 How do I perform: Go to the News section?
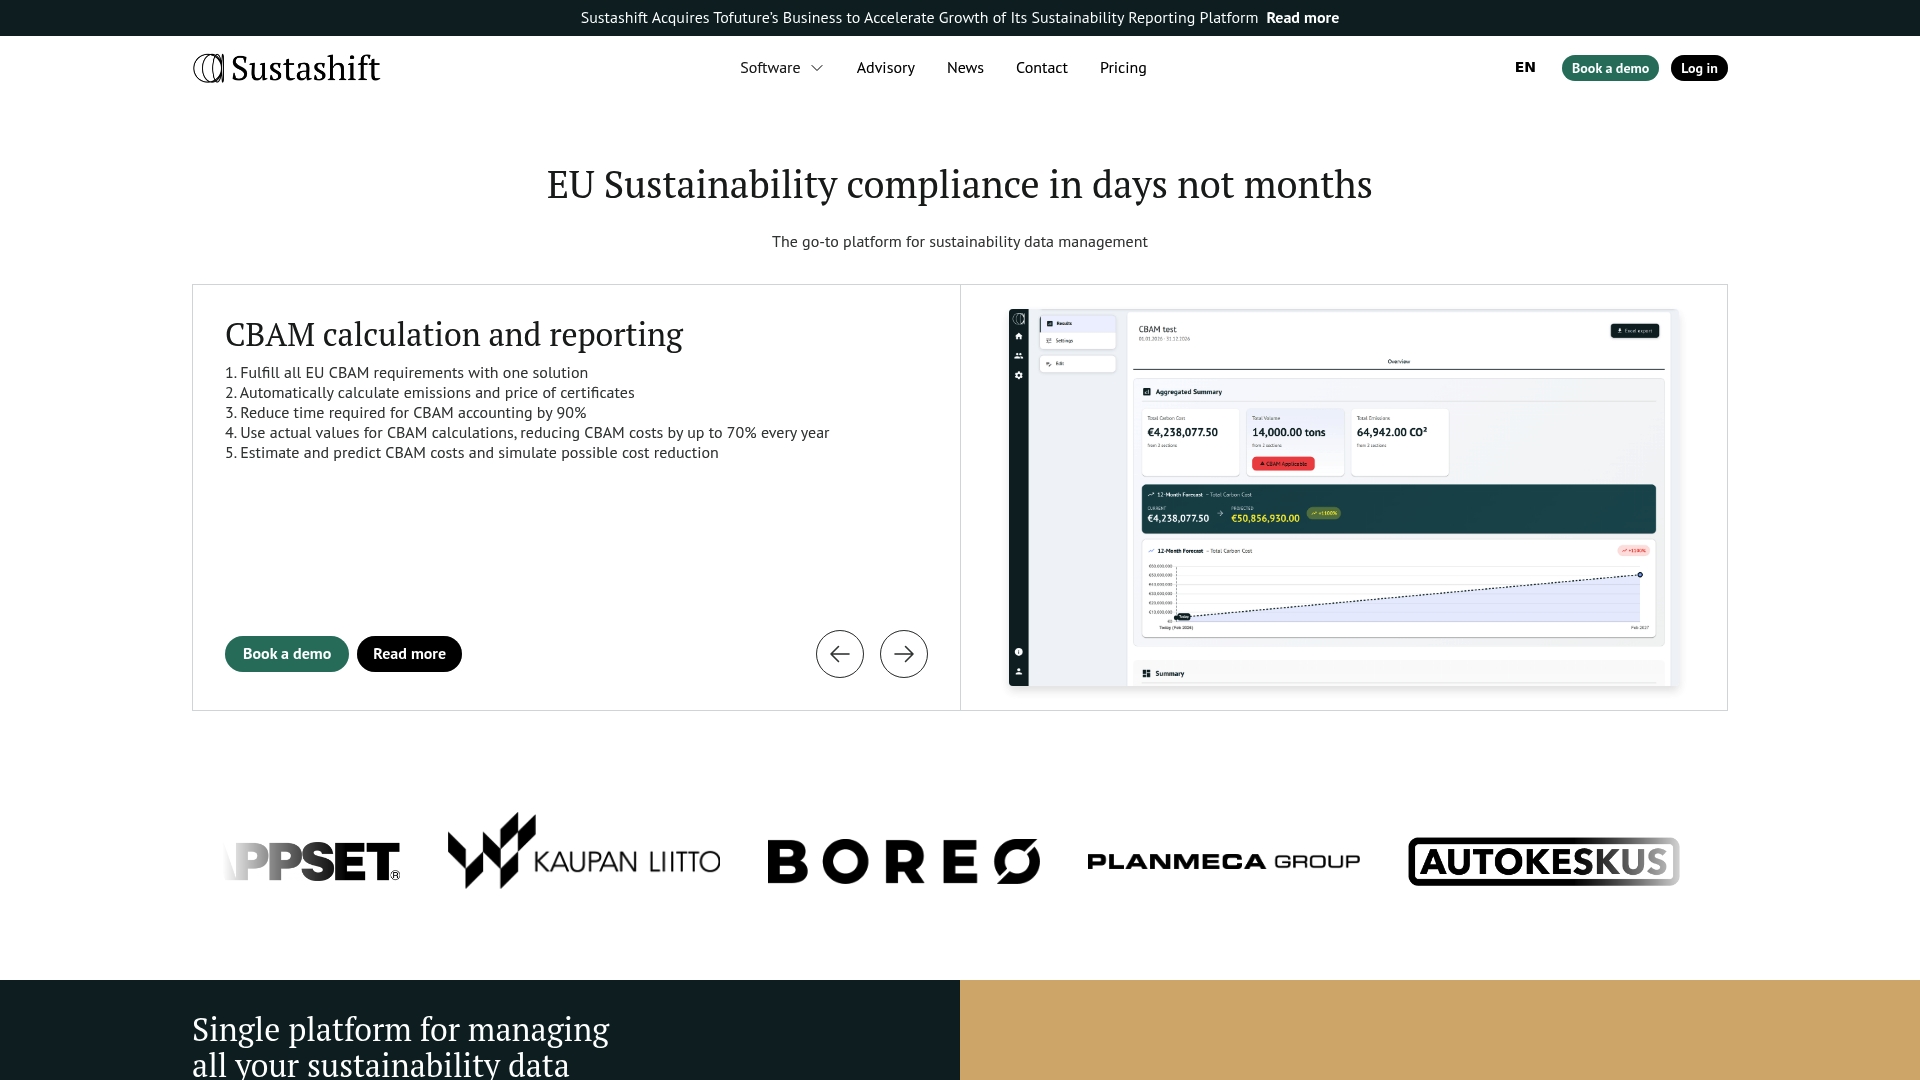[x=965, y=67]
